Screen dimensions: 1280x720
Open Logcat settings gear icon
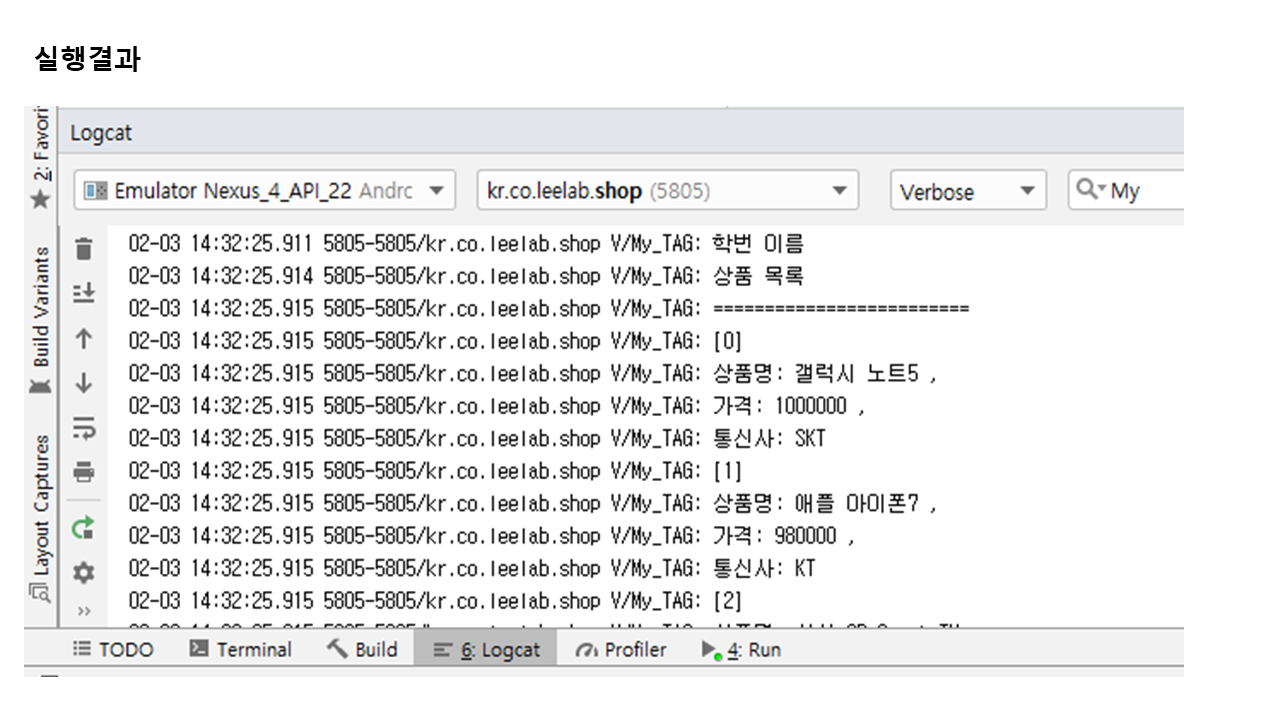point(84,573)
